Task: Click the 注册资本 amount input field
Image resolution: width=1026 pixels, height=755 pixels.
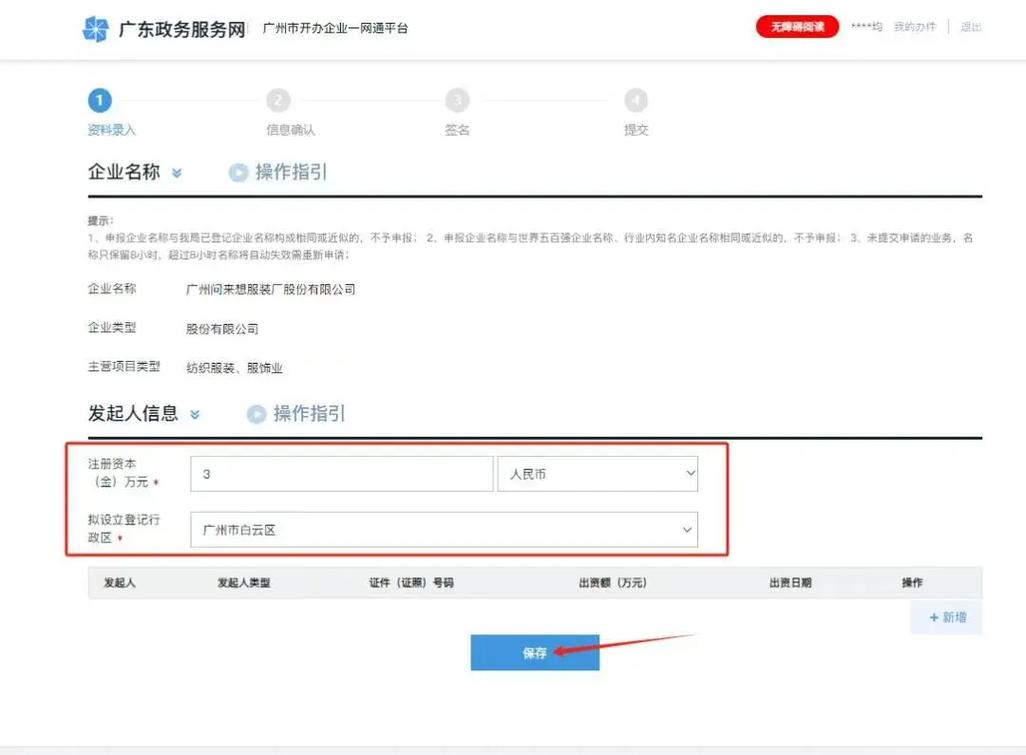Action: point(341,474)
